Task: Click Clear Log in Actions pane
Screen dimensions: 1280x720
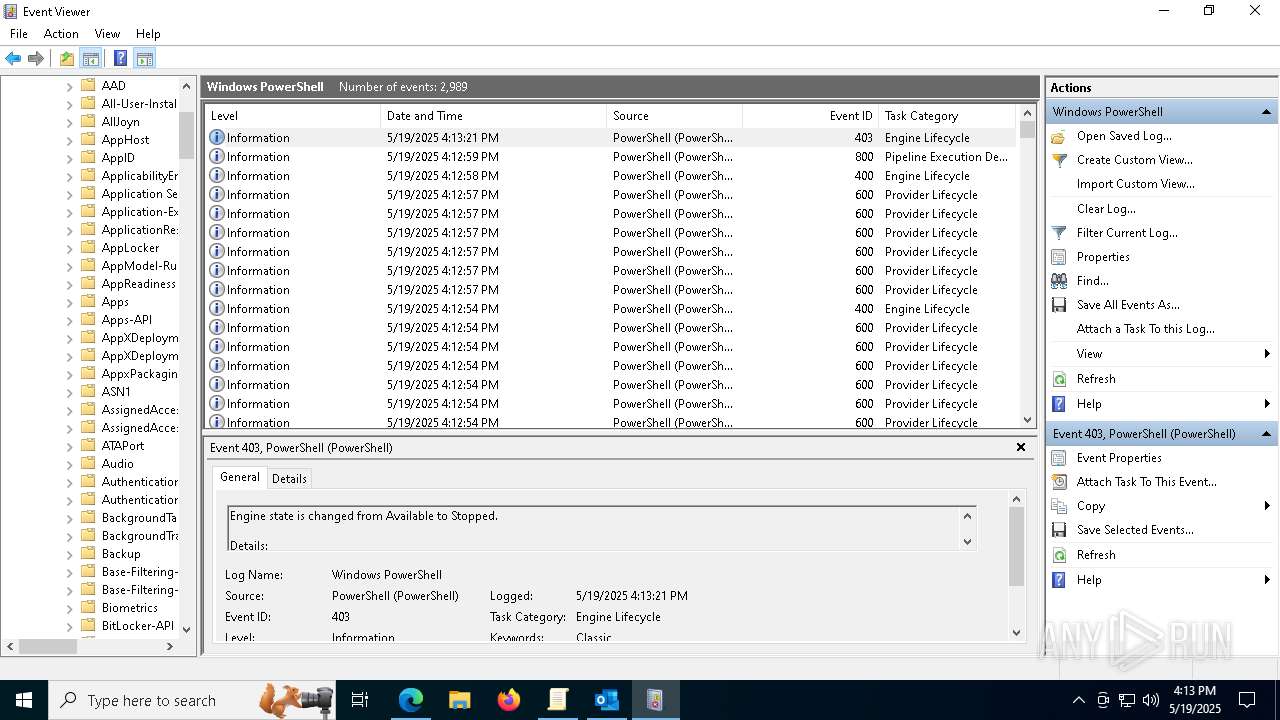Action: coord(1106,209)
